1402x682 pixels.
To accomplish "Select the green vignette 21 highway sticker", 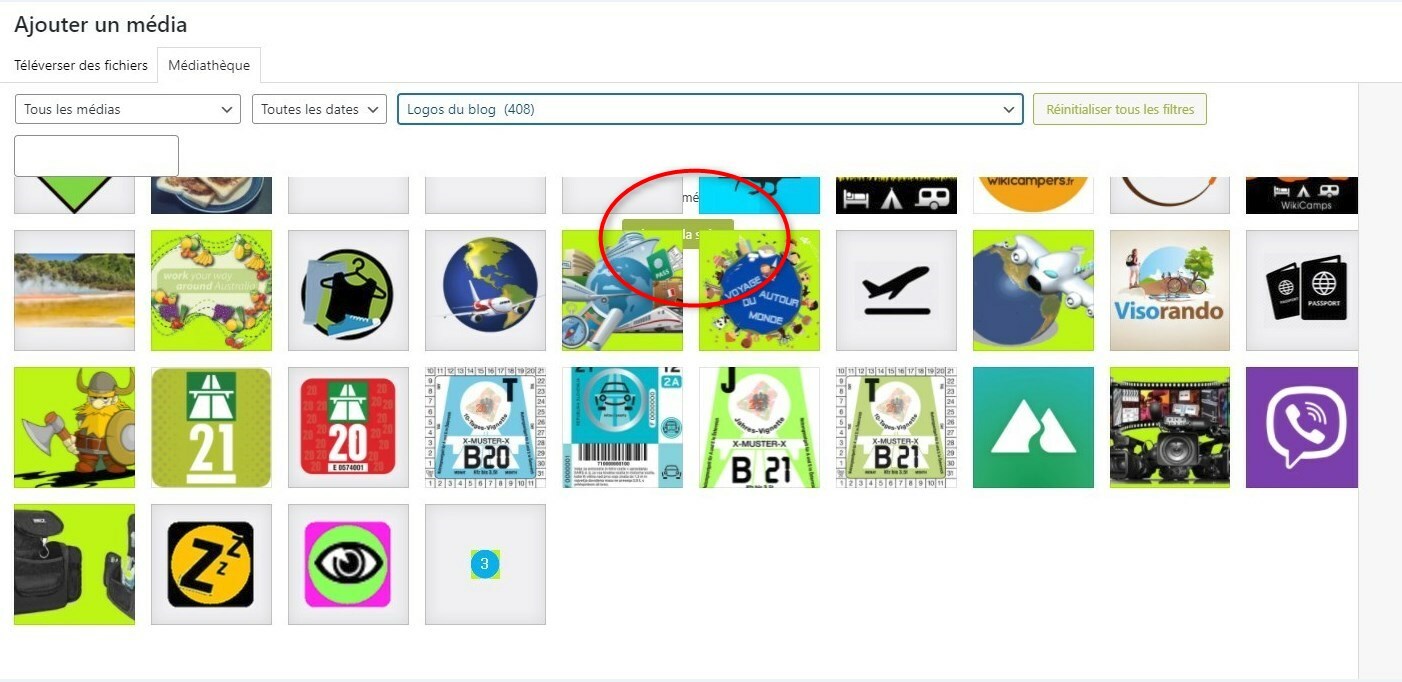I will click(211, 427).
